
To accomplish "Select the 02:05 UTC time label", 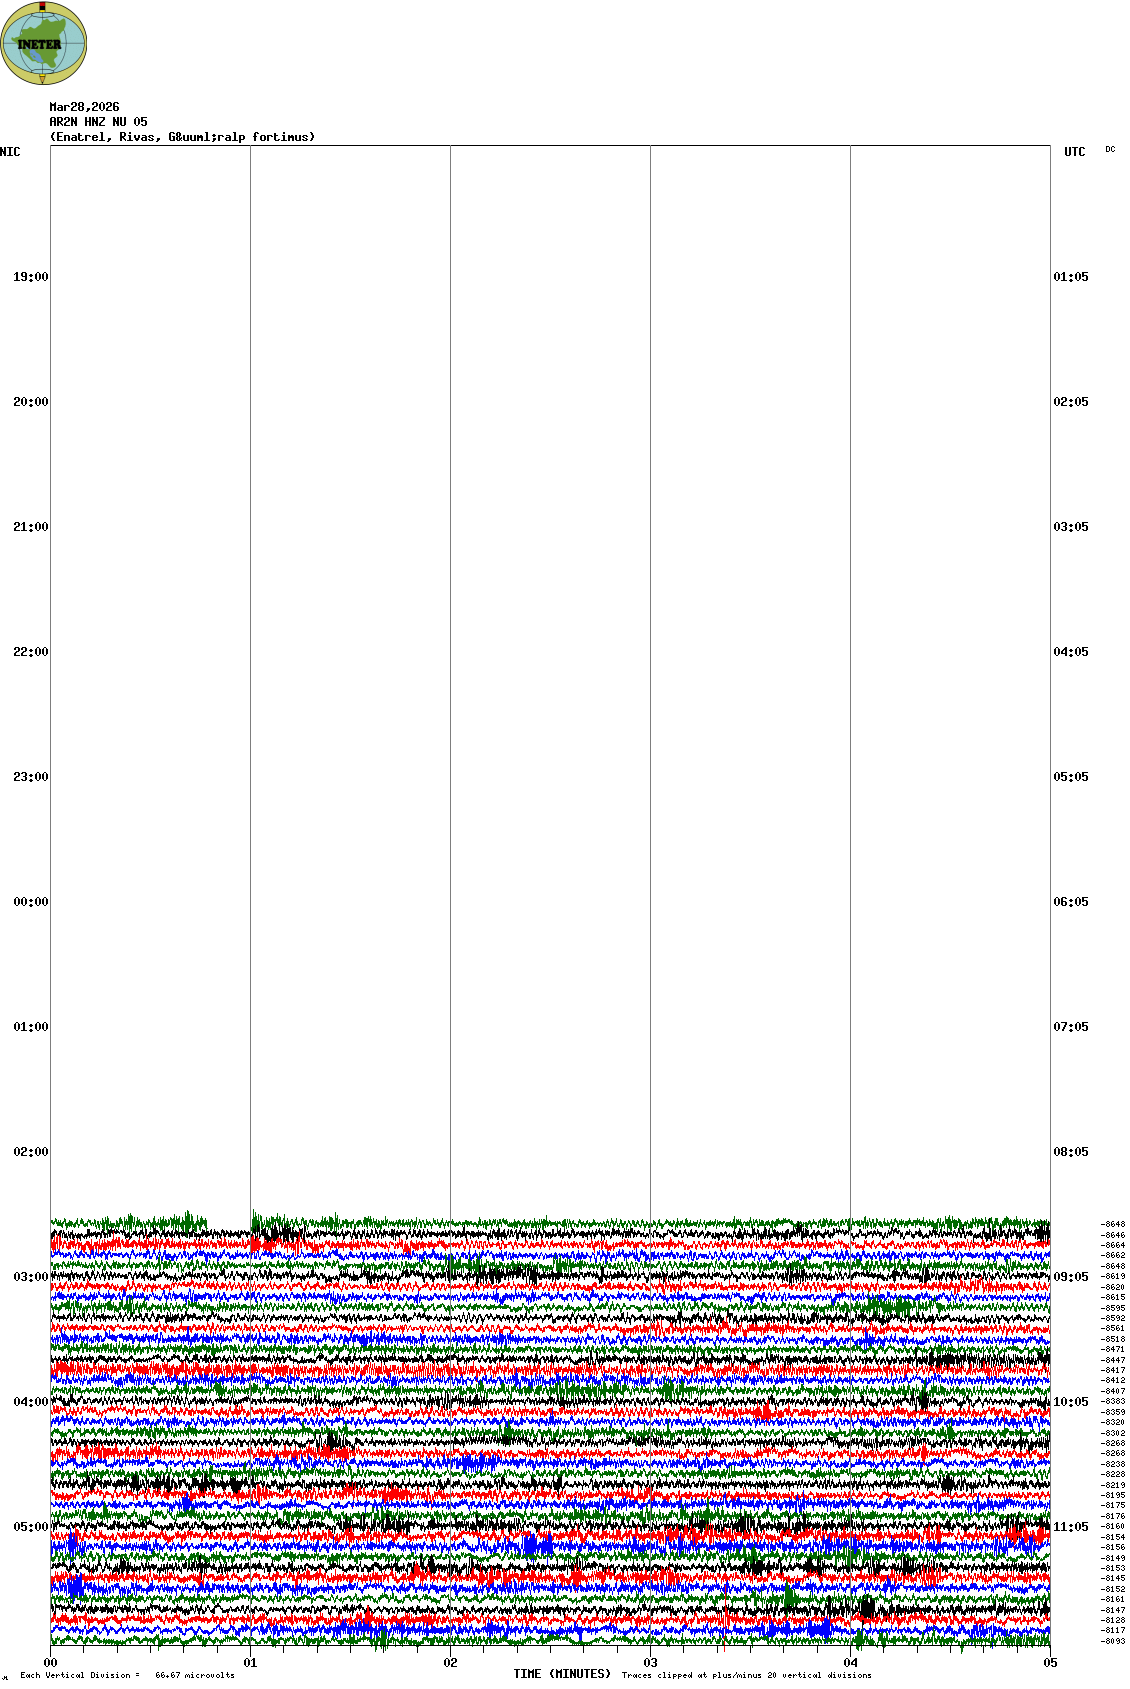I will point(1070,402).
